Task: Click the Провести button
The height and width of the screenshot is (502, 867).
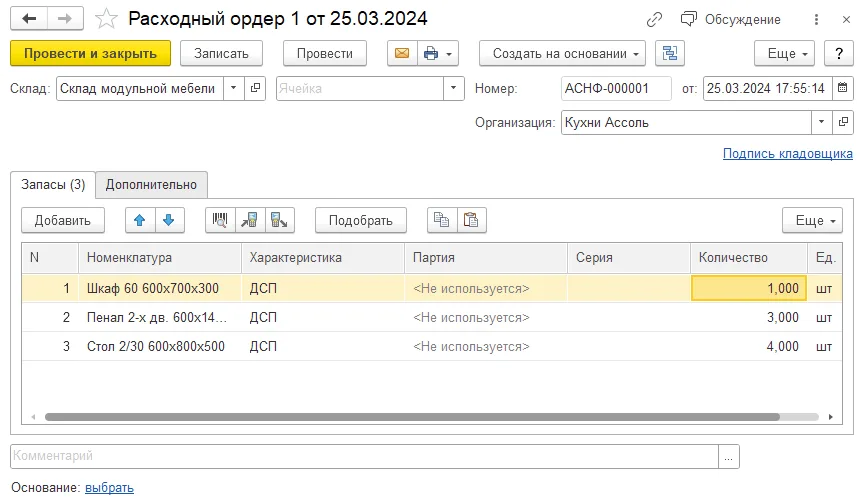Action: 325,54
